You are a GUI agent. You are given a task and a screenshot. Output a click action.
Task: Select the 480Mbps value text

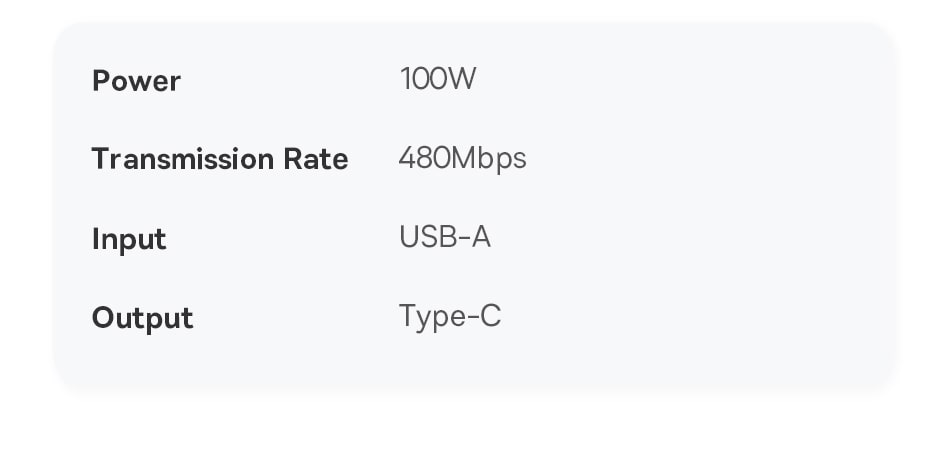[x=462, y=159]
